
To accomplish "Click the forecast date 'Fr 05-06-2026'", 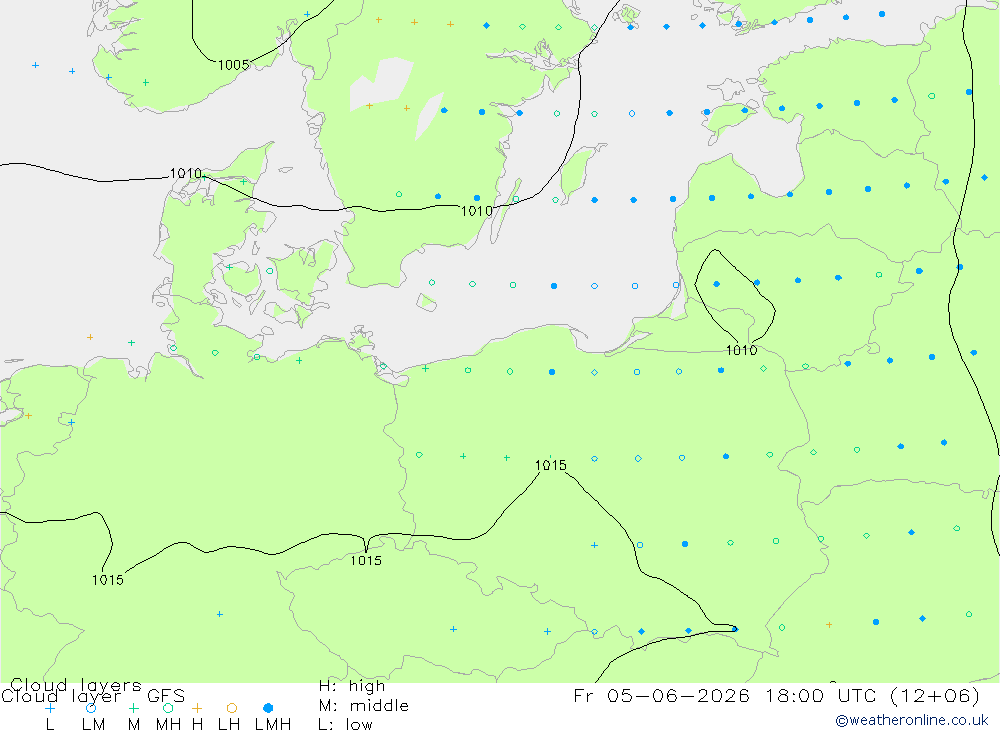I will click(x=661, y=695).
